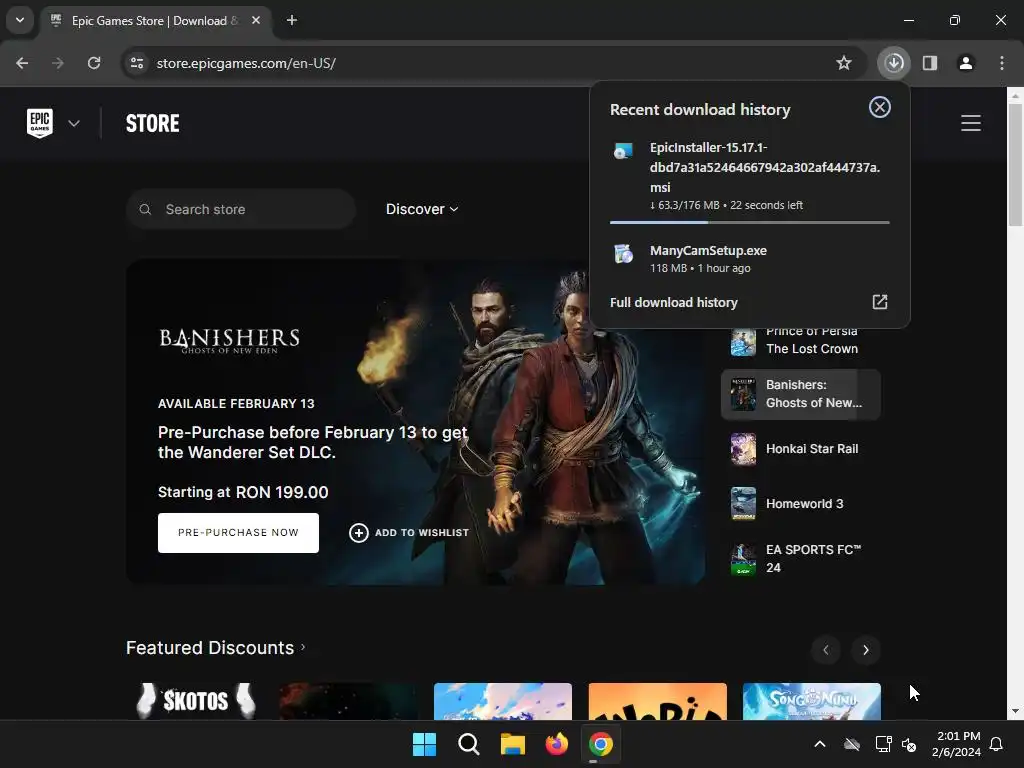1024x768 pixels.
Task: Open Windows taskbar search
Action: click(468, 744)
